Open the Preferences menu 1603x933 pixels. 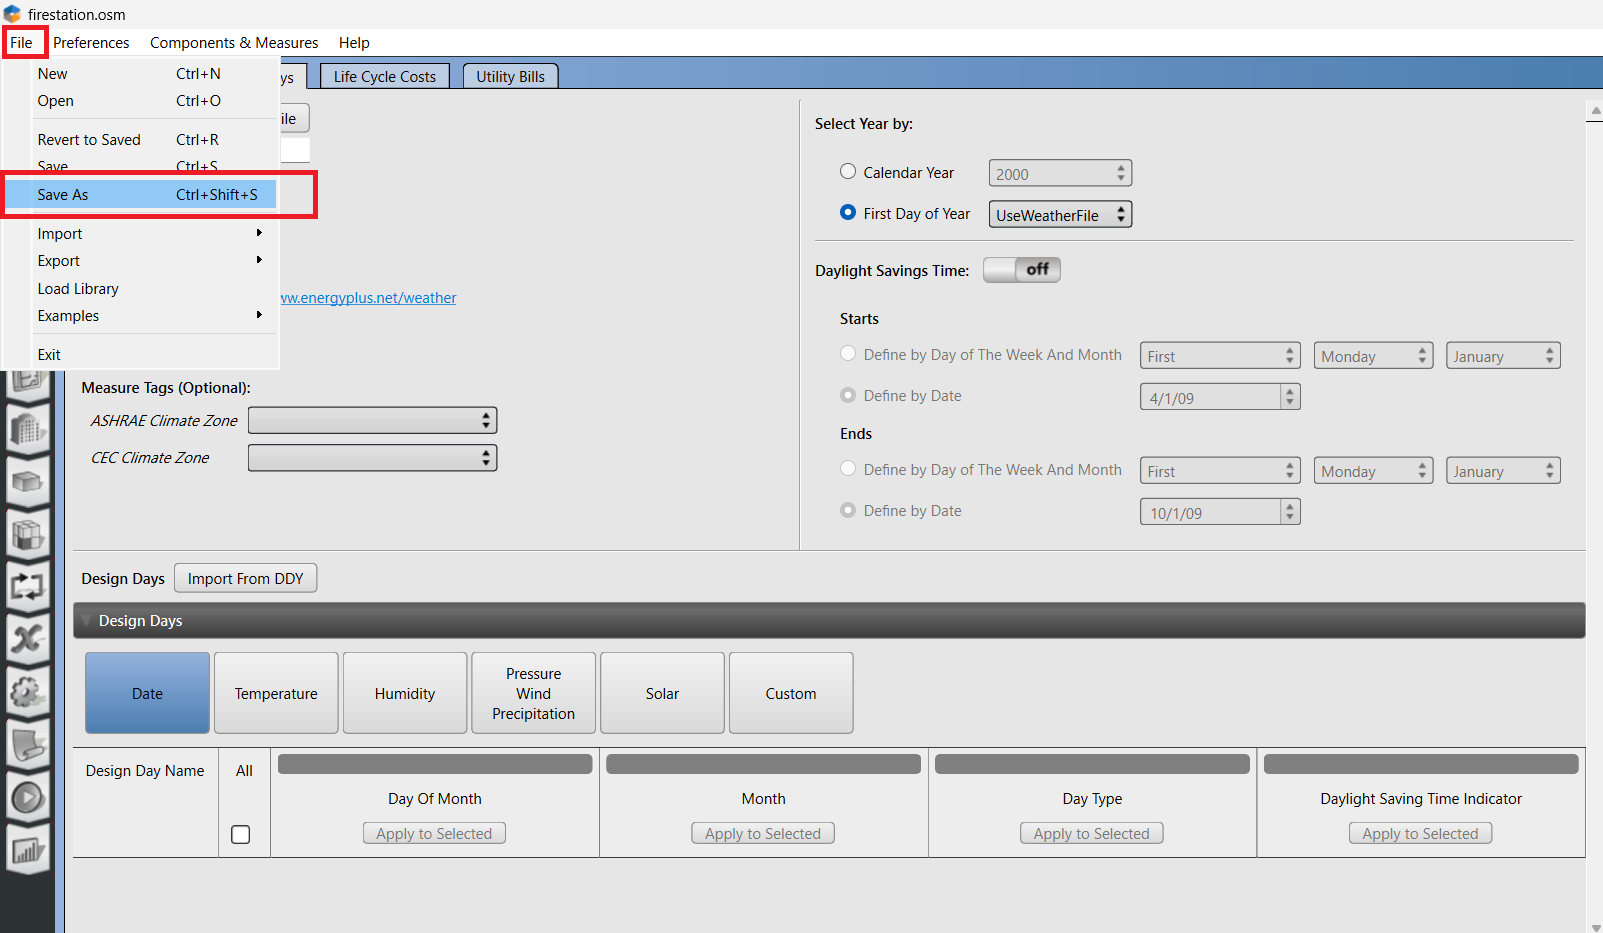click(x=91, y=43)
